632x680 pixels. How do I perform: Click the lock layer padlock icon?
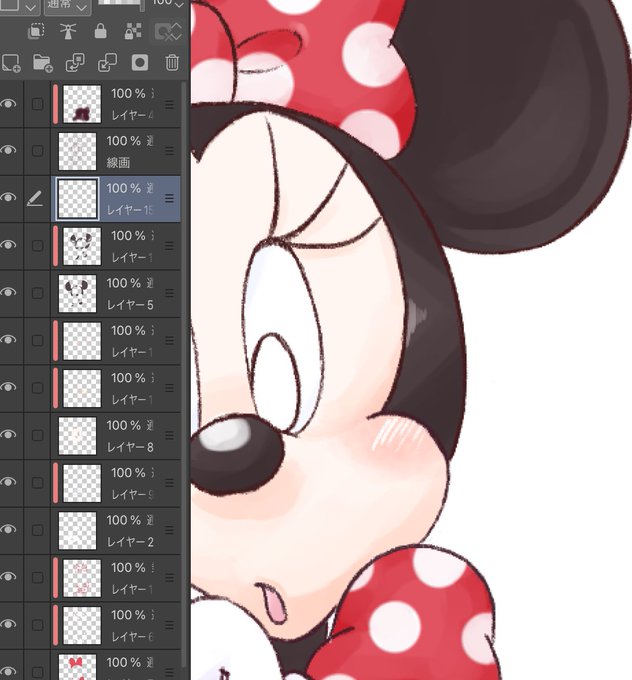100,31
